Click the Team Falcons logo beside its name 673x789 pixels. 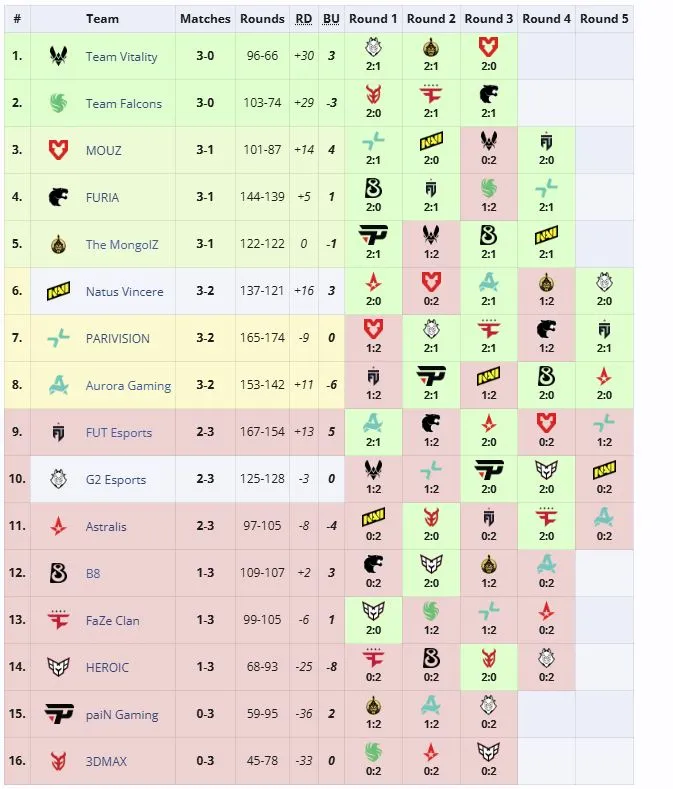[58, 103]
